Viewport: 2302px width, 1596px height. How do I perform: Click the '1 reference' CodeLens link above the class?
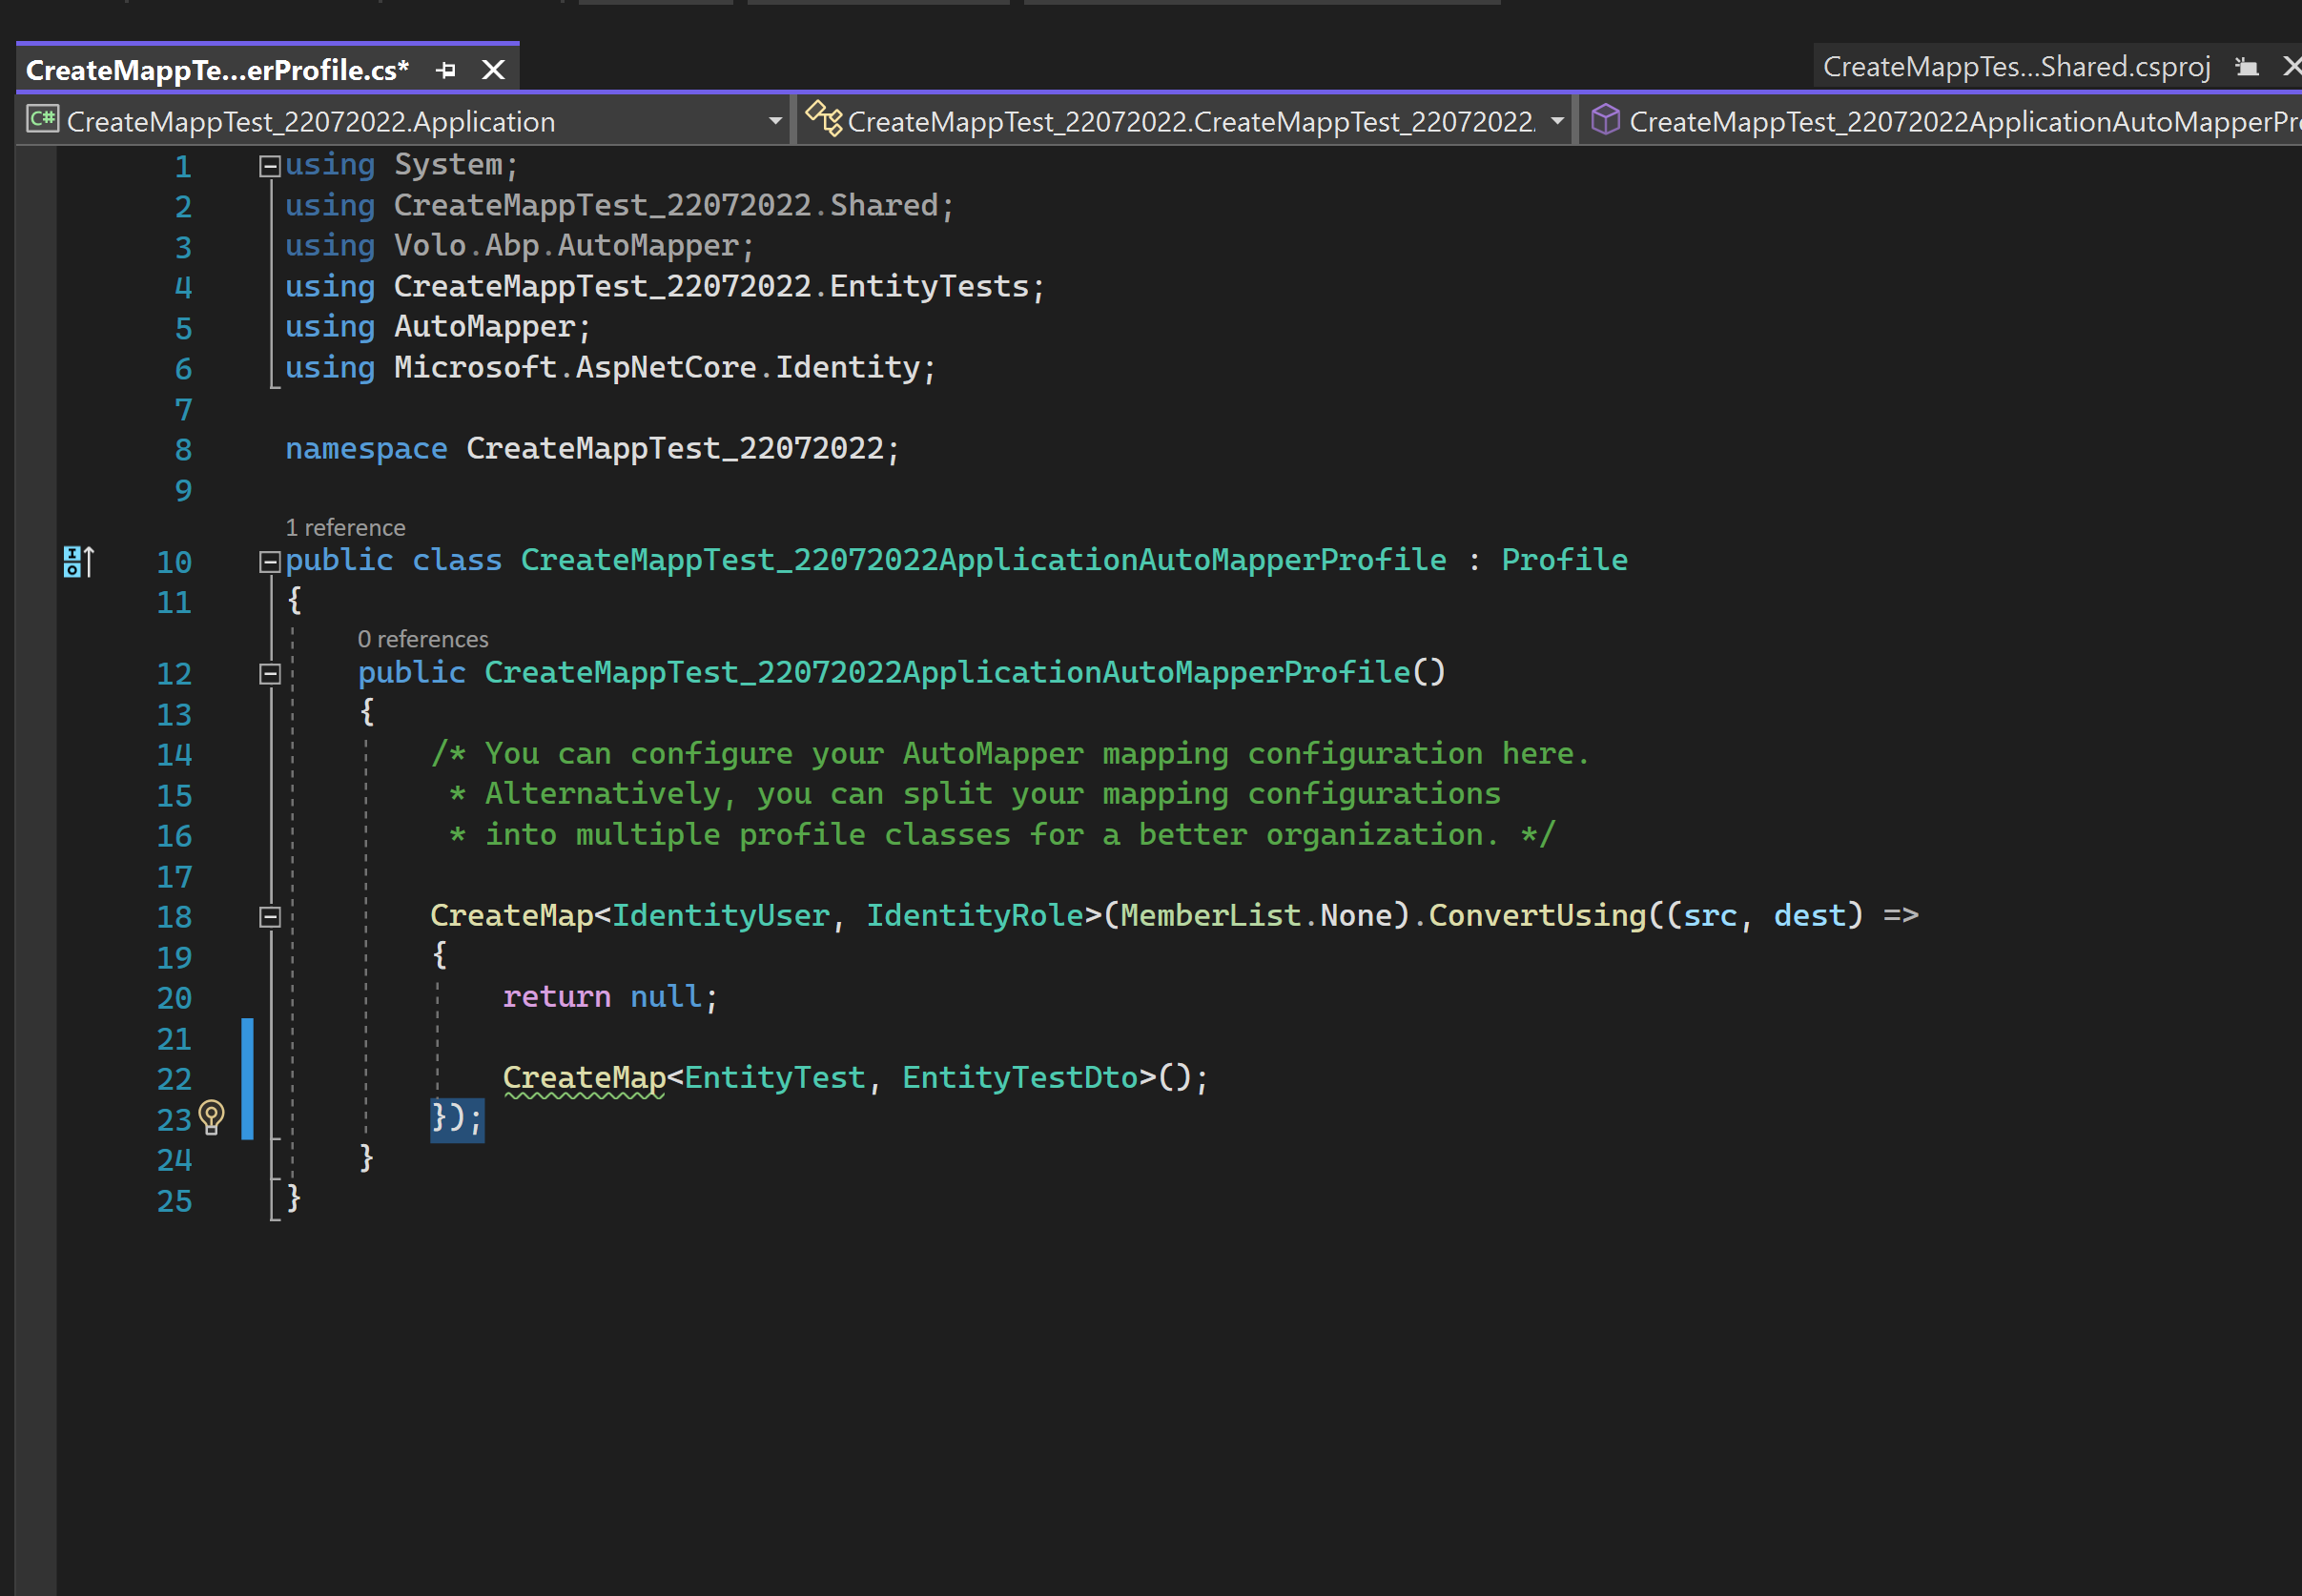tap(345, 527)
